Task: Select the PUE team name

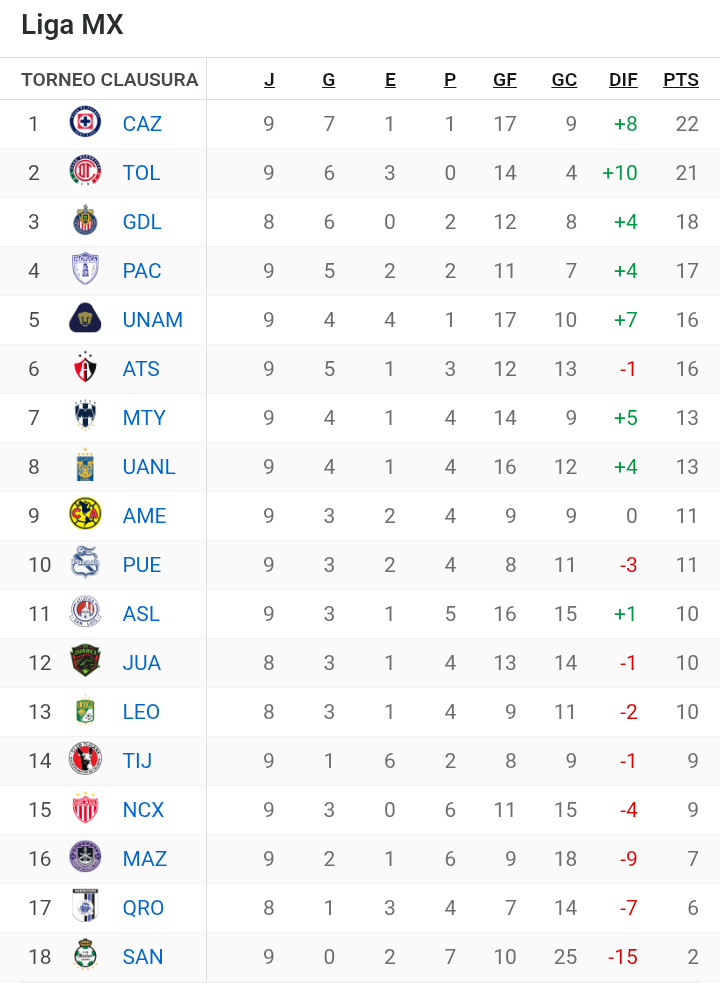Action: pos(142,564)
